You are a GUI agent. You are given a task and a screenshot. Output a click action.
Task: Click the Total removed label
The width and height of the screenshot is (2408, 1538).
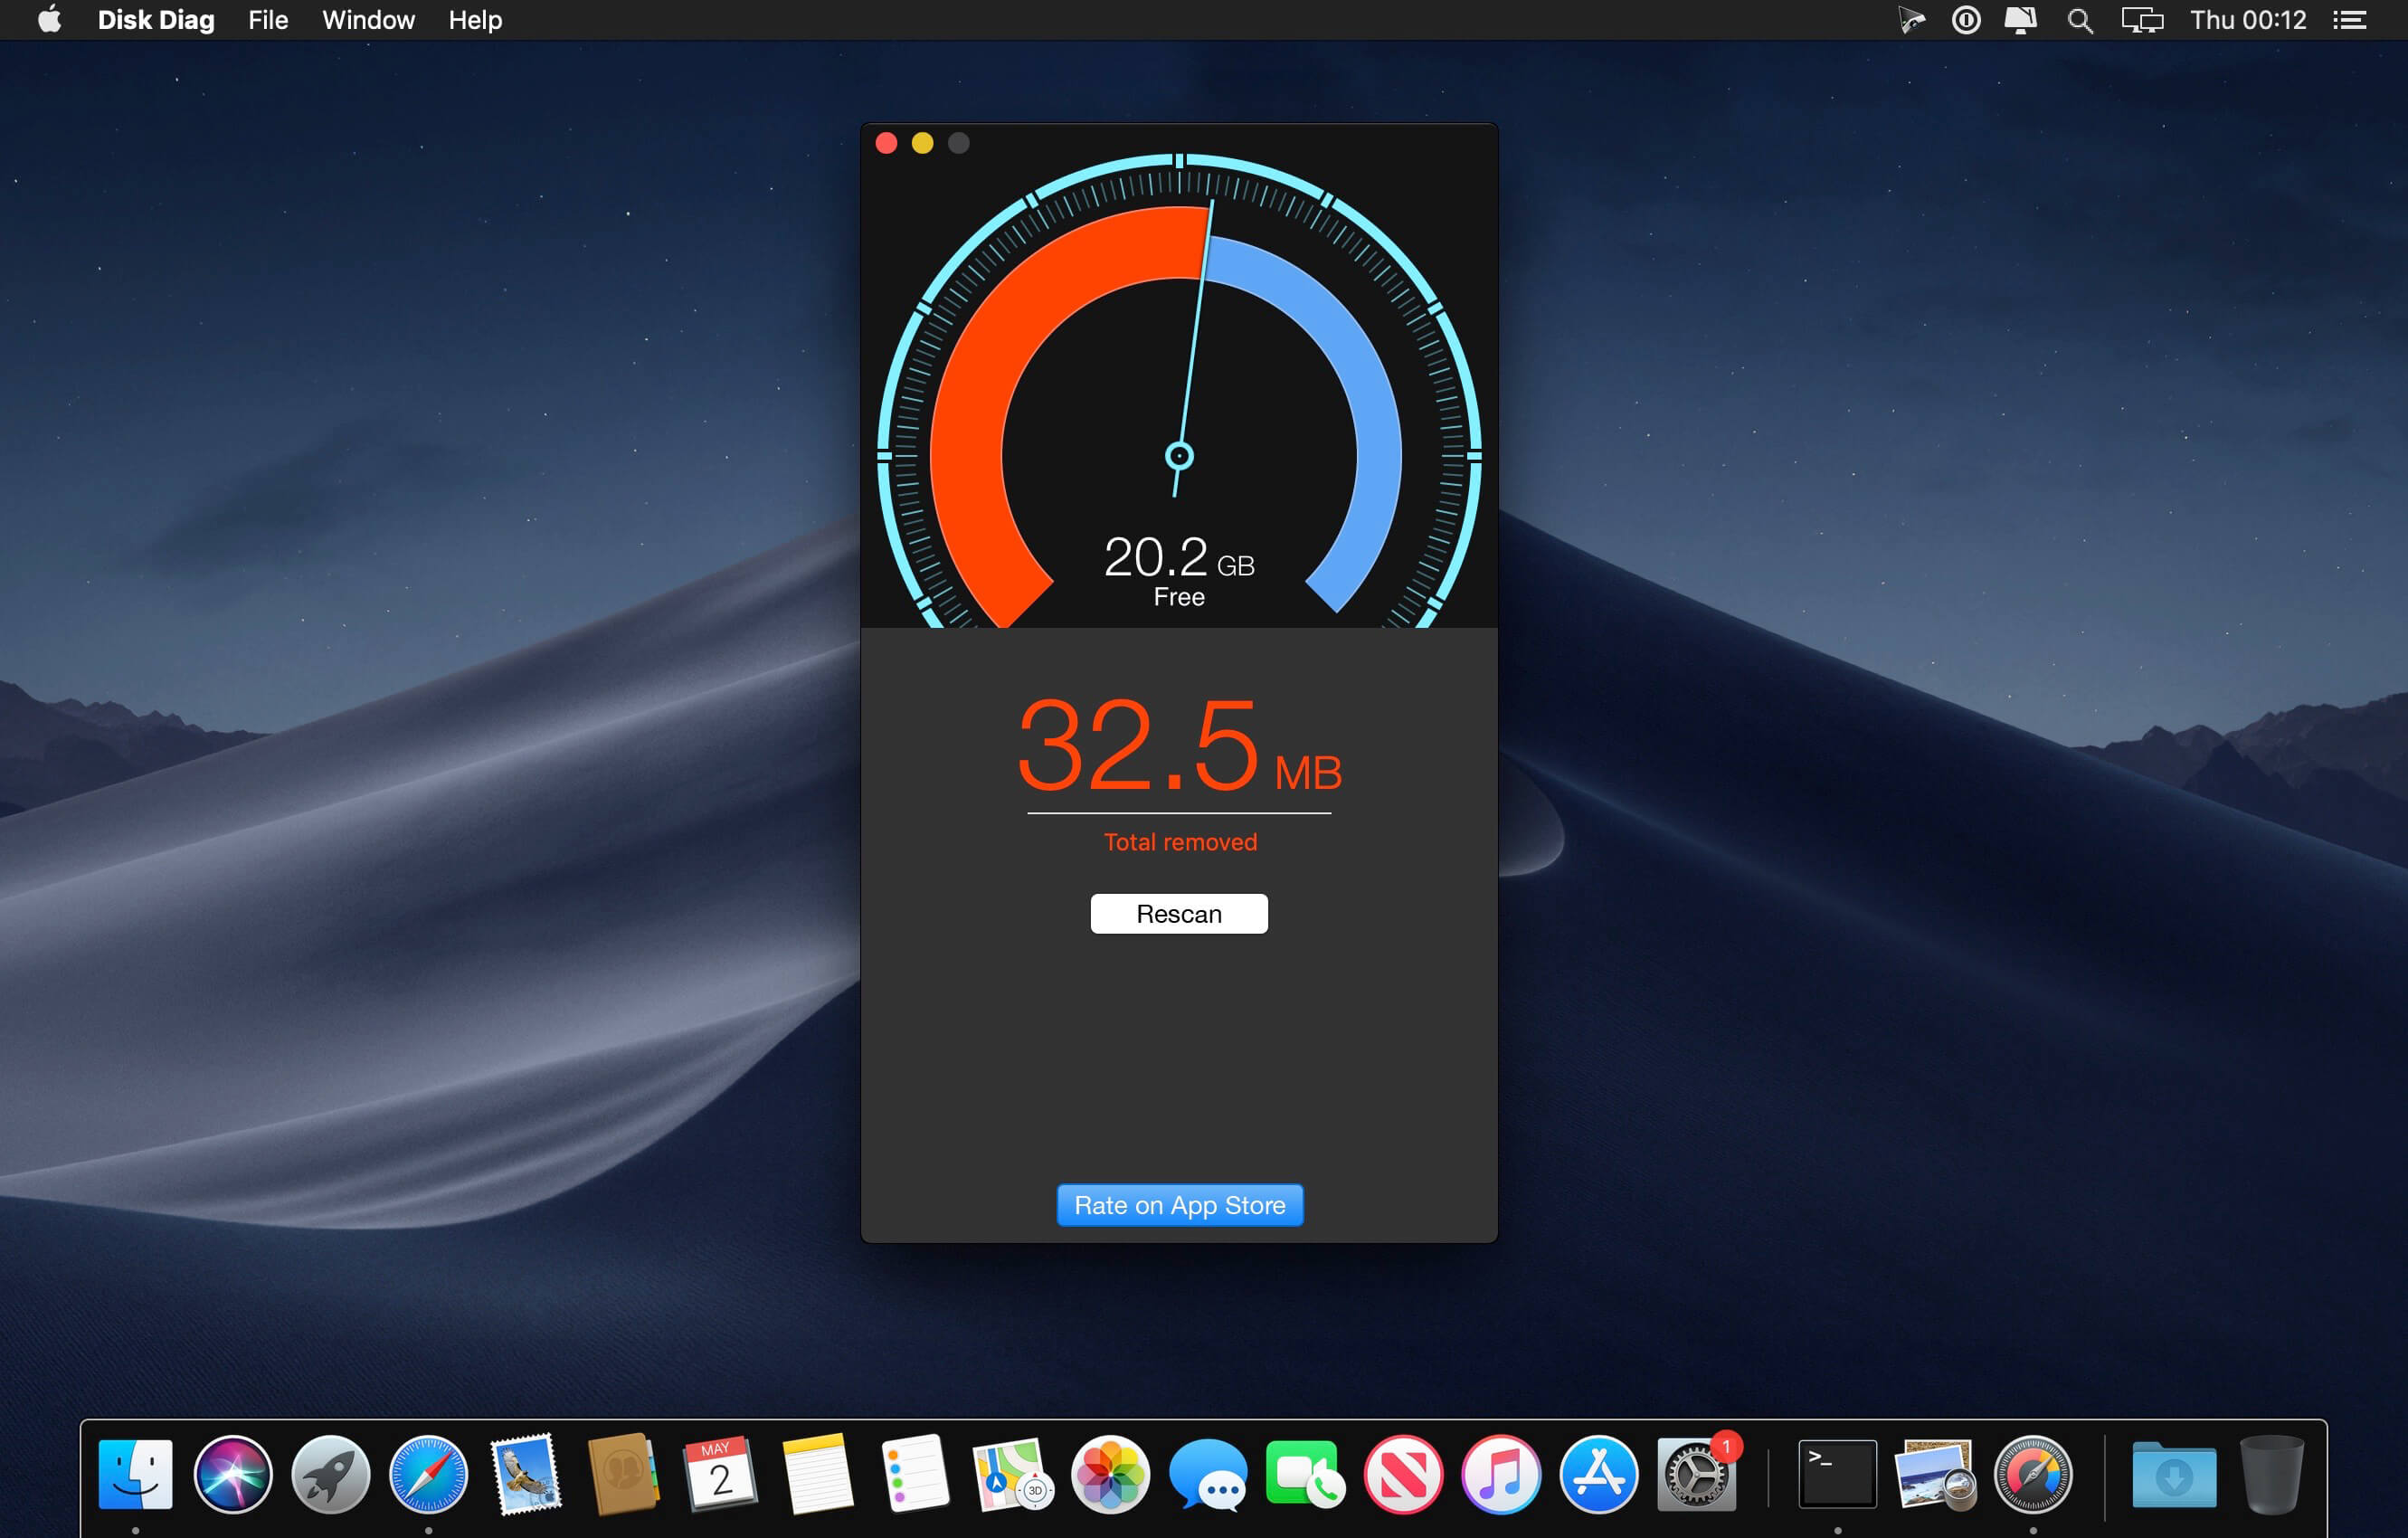pyautogui.click(x=1180, y=842)
